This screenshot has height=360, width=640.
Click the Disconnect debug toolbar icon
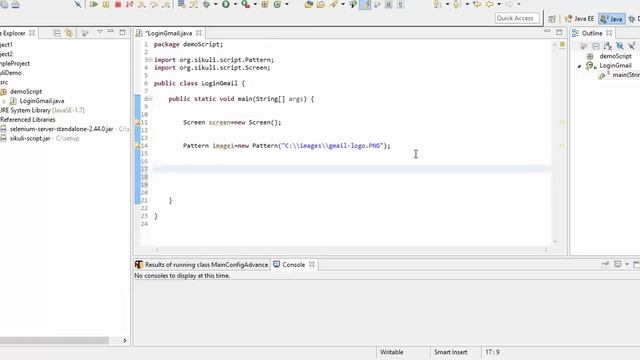point(130,4)
